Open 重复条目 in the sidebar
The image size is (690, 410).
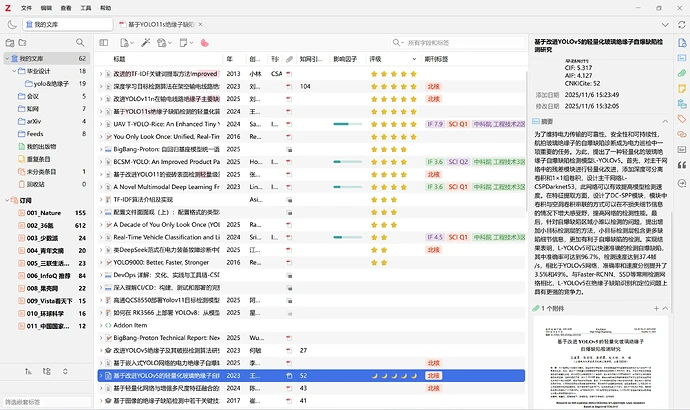pyautogui.click(x=38, y=159)
